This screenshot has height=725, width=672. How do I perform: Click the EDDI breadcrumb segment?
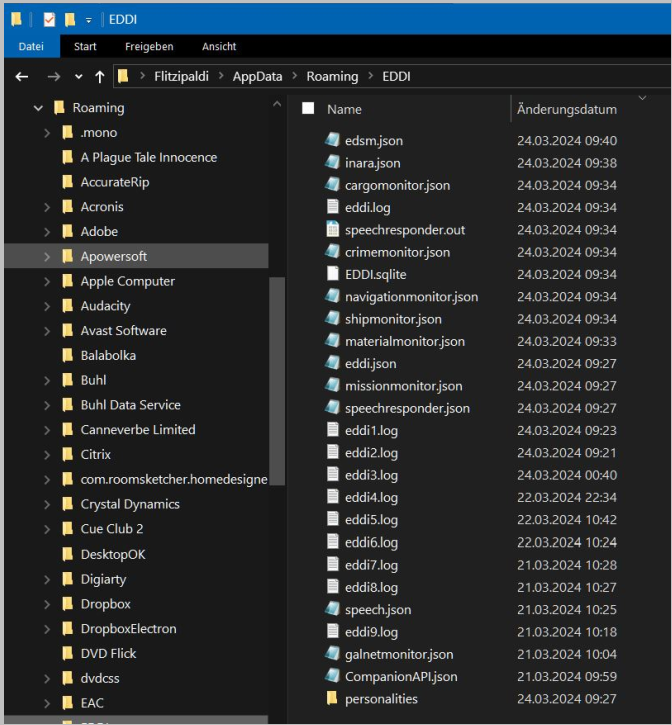pos(396,76)
